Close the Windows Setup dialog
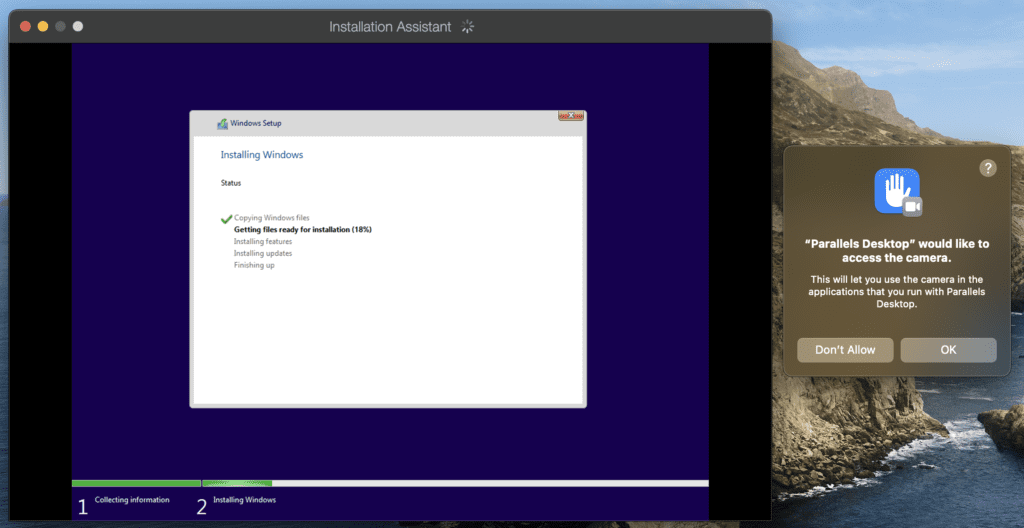 [571, 116]
